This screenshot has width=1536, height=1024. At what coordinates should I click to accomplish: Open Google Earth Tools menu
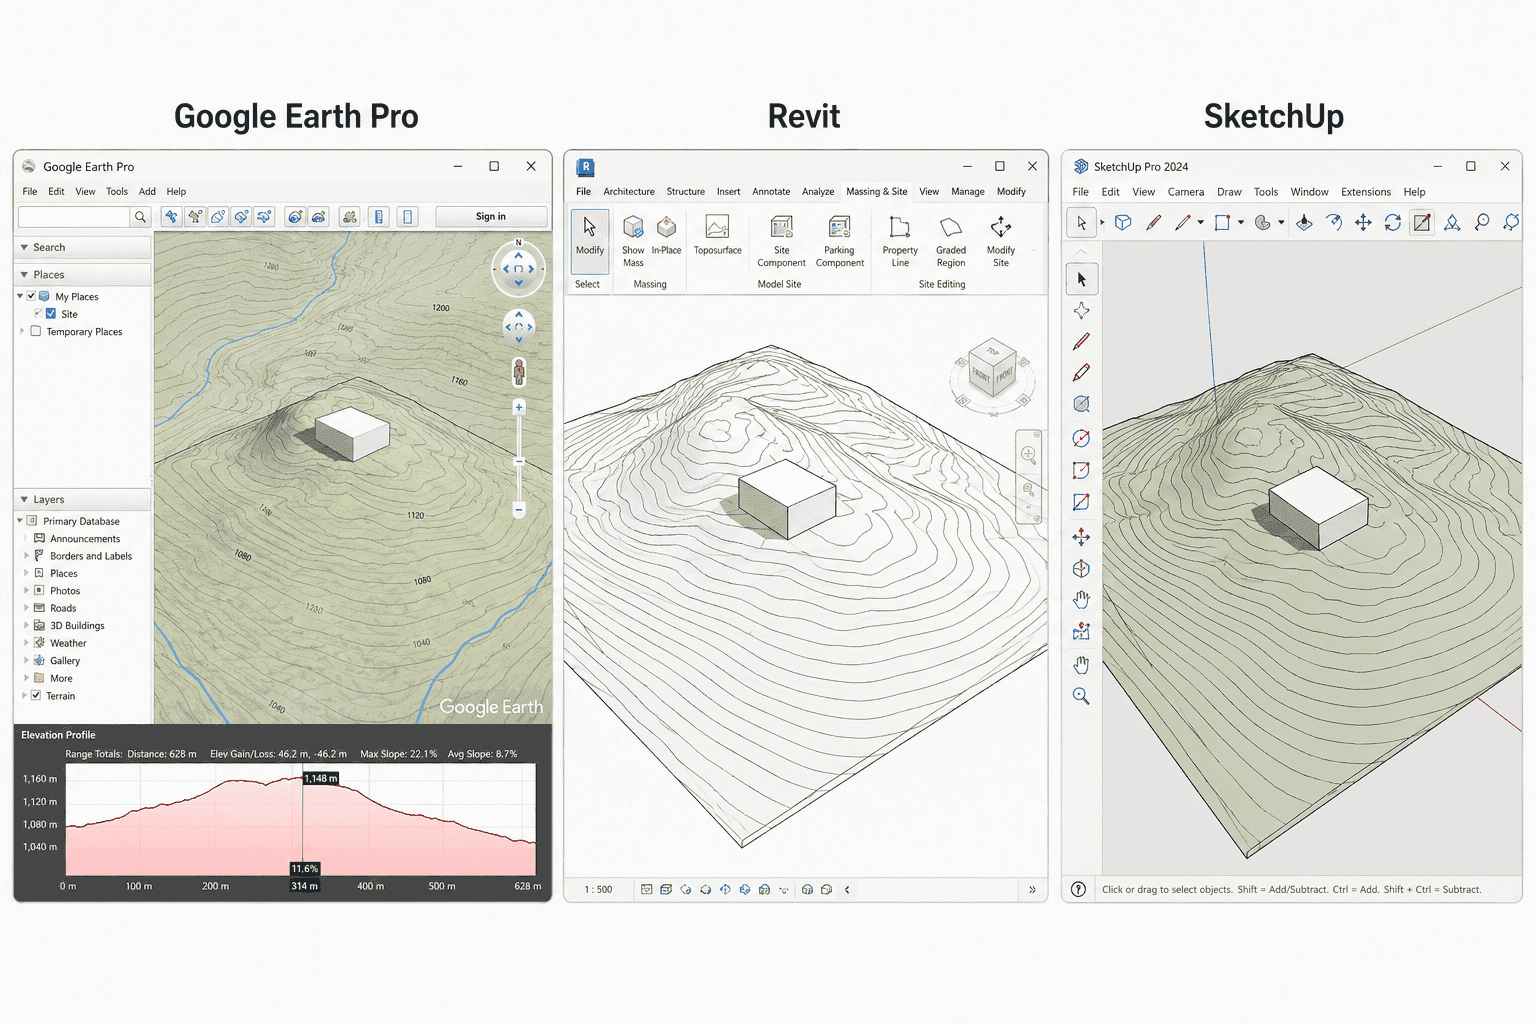click(117, 191)
